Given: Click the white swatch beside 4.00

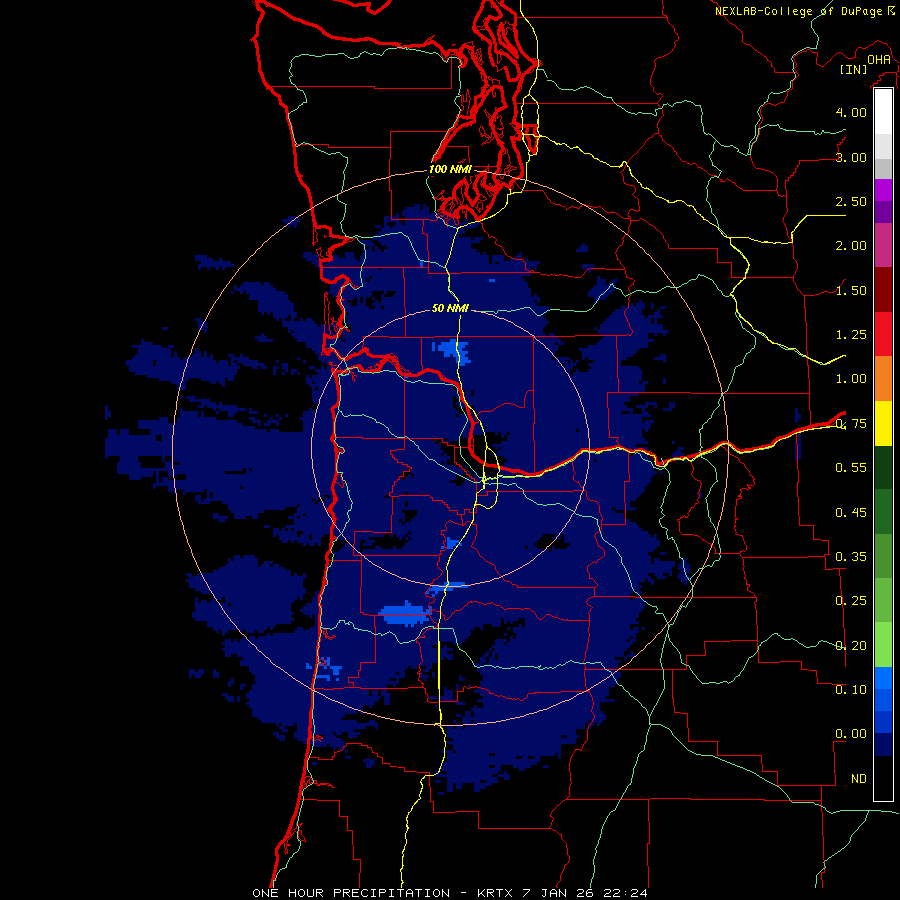Looking at the screenshot, I should [883, 111].
